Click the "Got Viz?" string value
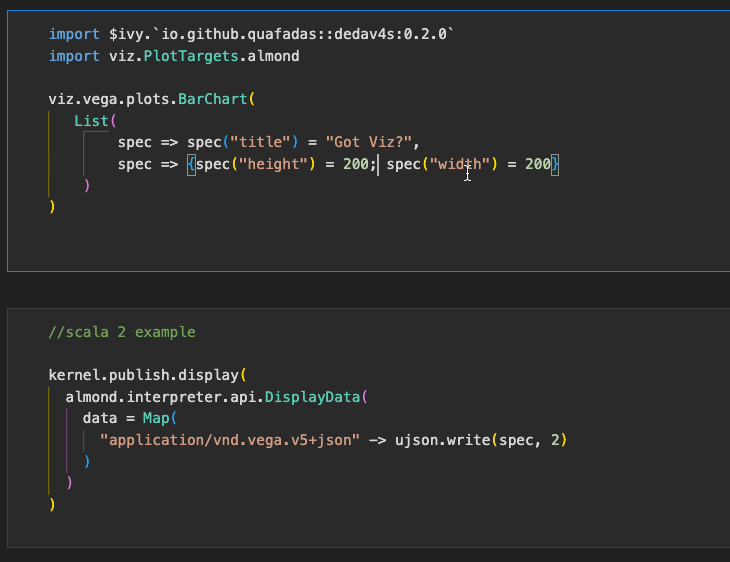The width and height of the screenshot is (730, 562). point(368,142)
